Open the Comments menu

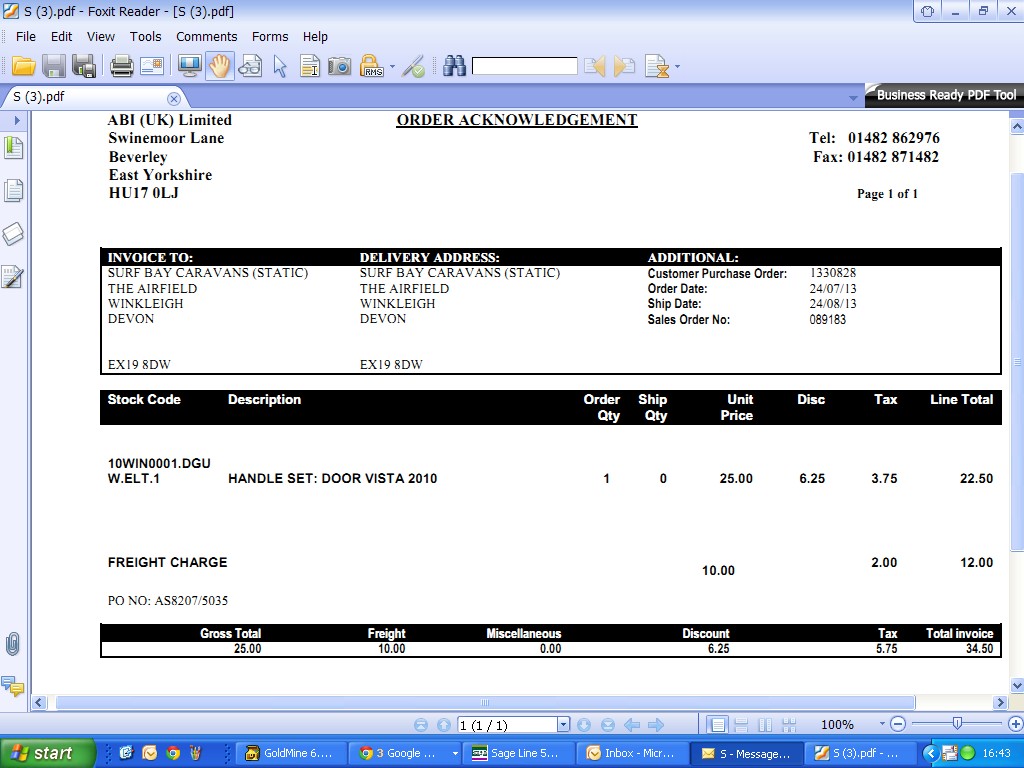tap(206, 36)
